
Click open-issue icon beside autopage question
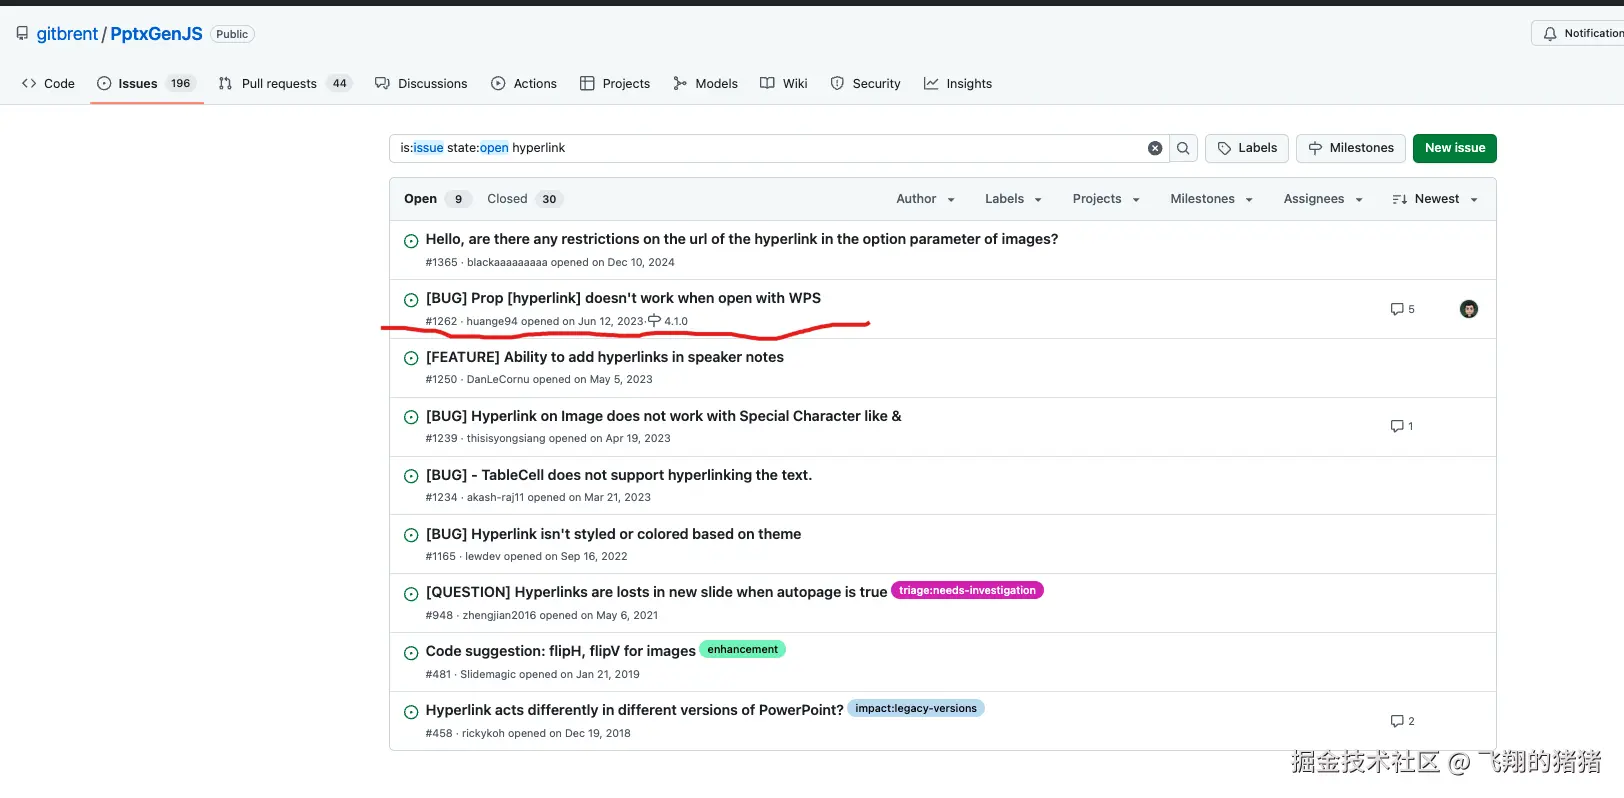coord(411,594)
